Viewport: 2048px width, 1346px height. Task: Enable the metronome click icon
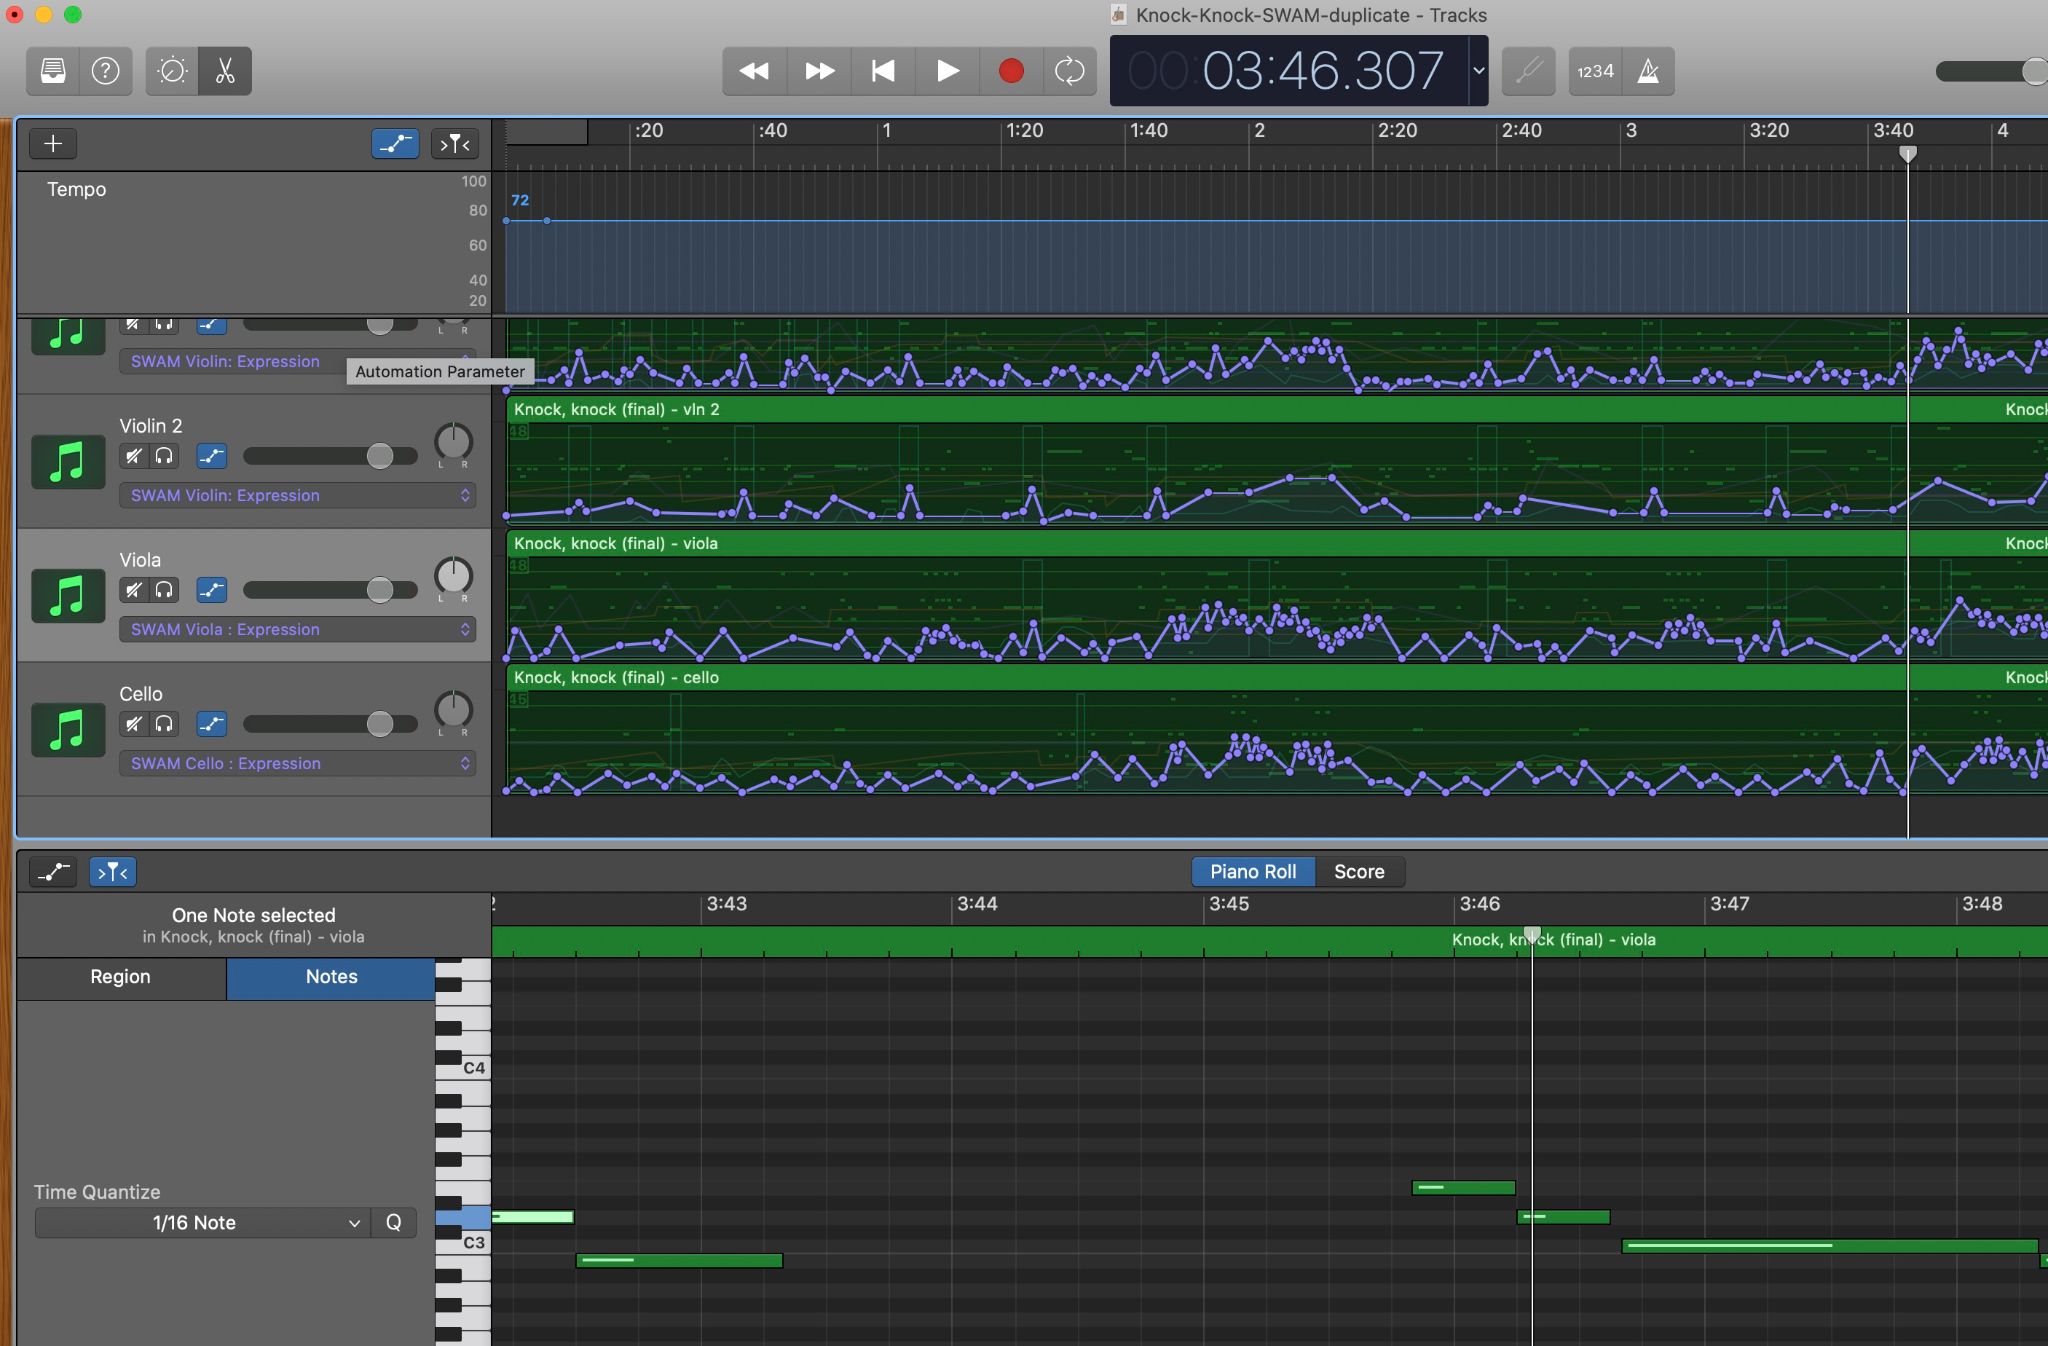tap(1648, 71)
